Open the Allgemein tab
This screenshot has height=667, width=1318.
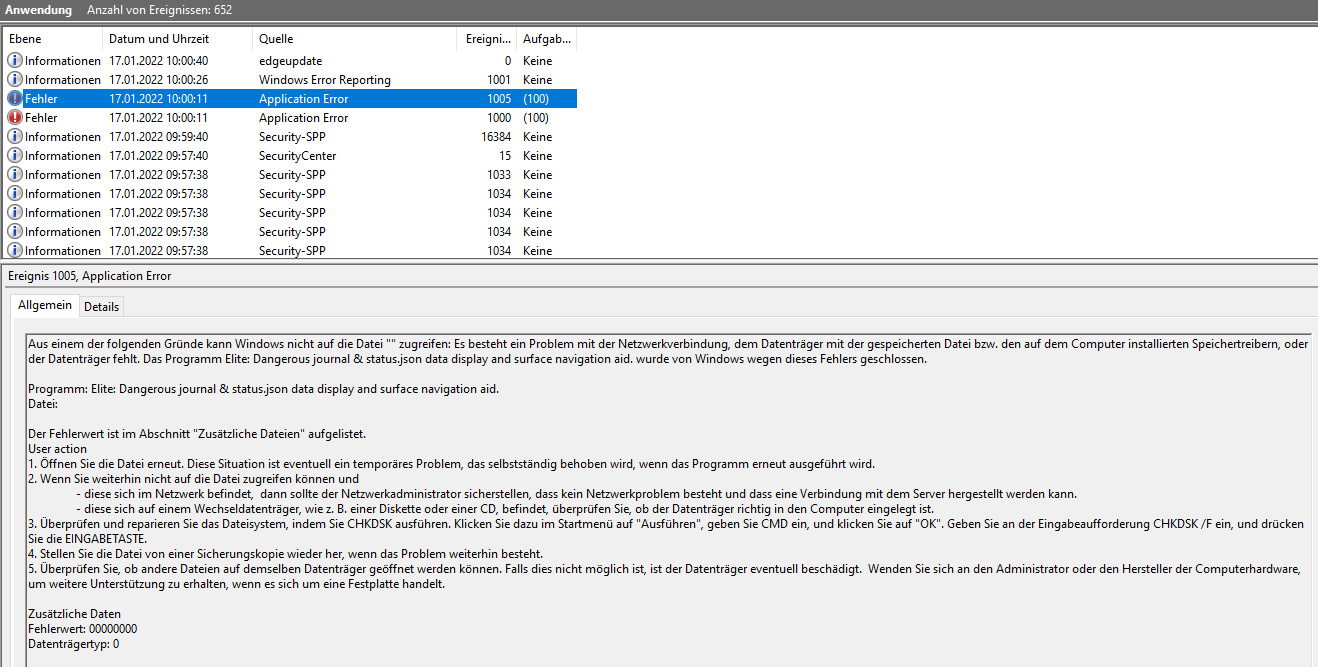click(x=45, y=305)
